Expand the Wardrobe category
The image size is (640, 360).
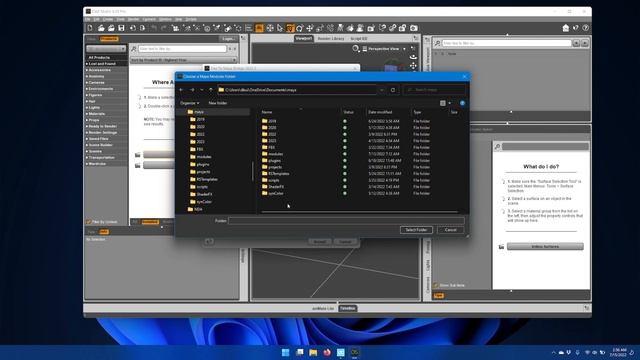[x=87, y=164]
